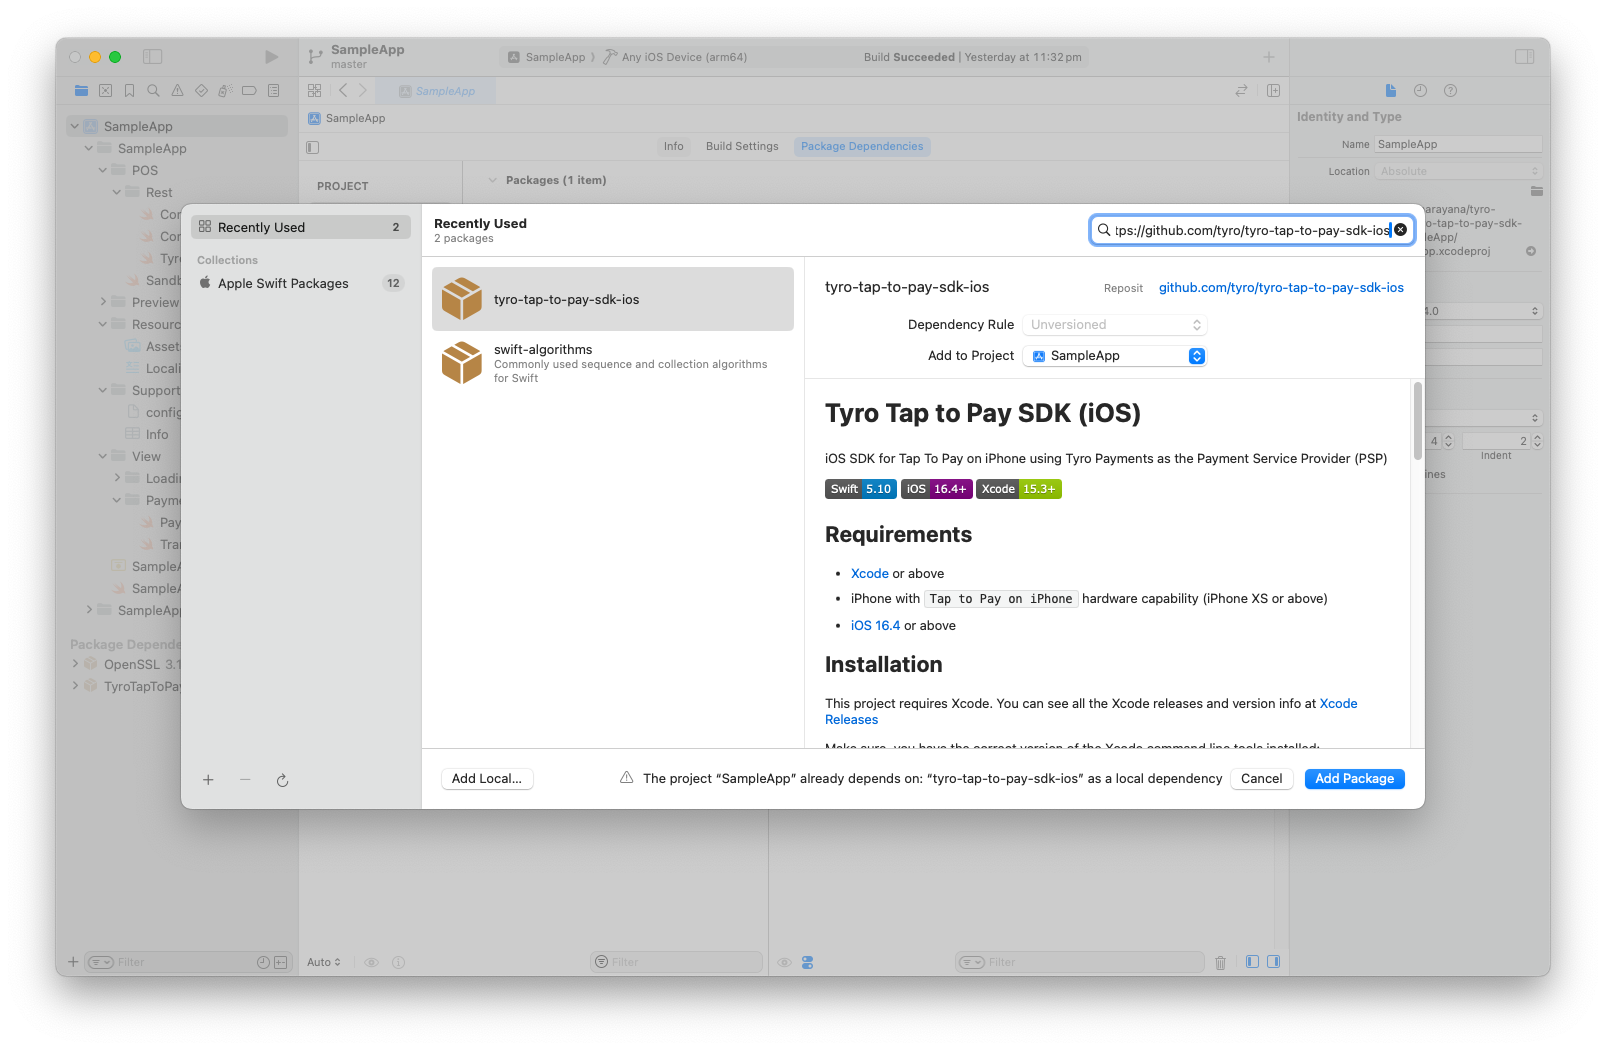Select tyro-tap-to-pay-sdk-ios package in list
This screenshot has width=1606, height=1050.
tap(612, 299)
